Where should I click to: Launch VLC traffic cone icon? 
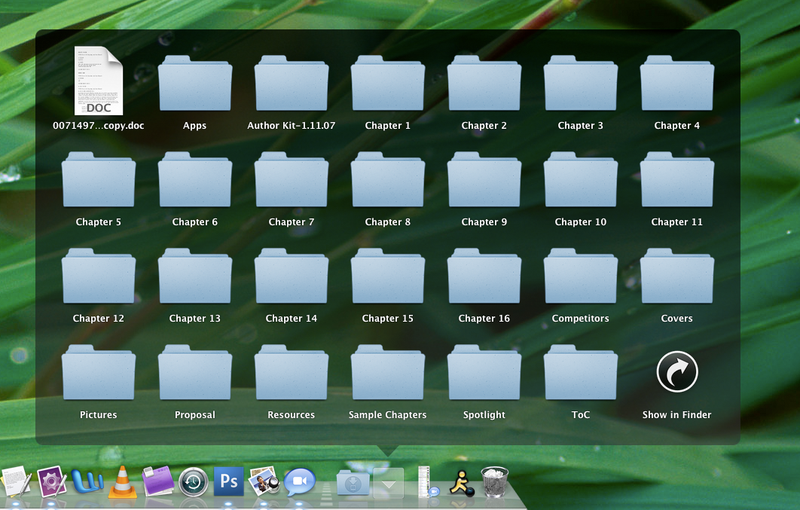pos(122,482)
